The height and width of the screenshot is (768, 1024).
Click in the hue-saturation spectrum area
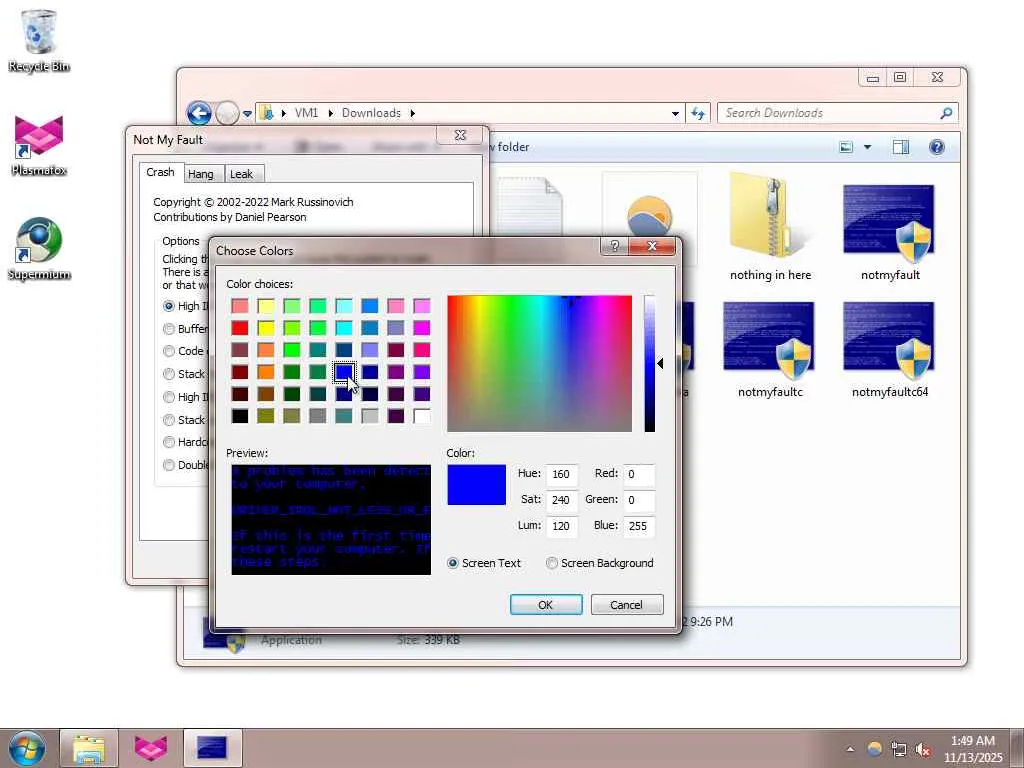(x=539, y=363)
